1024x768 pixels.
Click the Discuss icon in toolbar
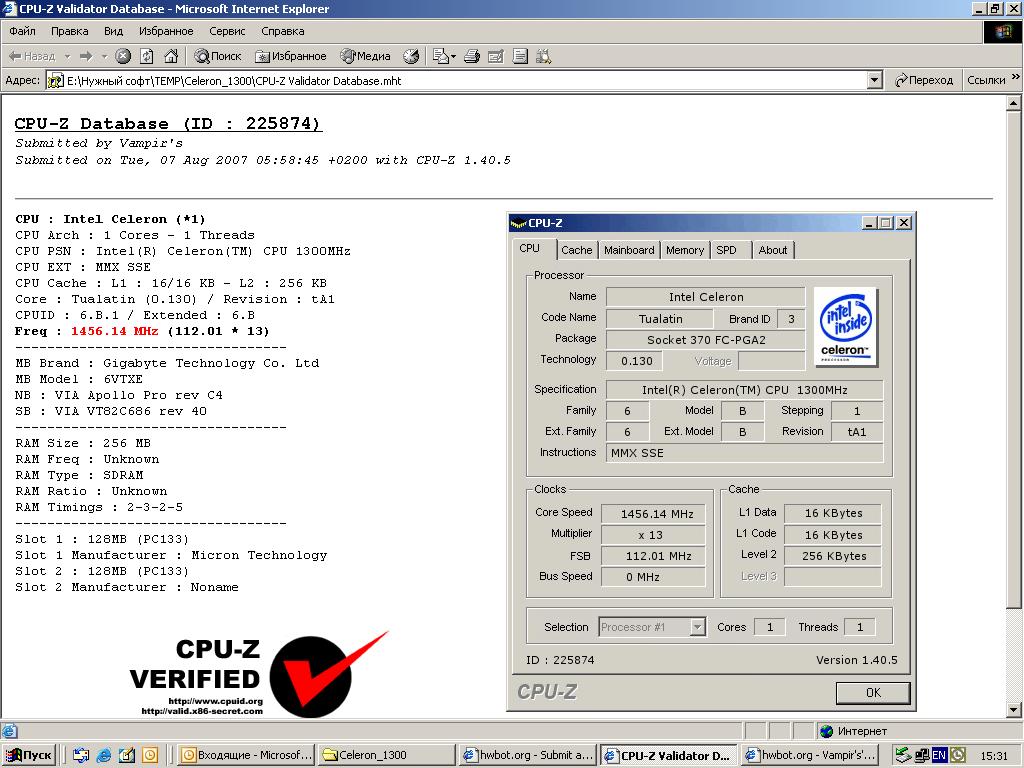(520, 56)
